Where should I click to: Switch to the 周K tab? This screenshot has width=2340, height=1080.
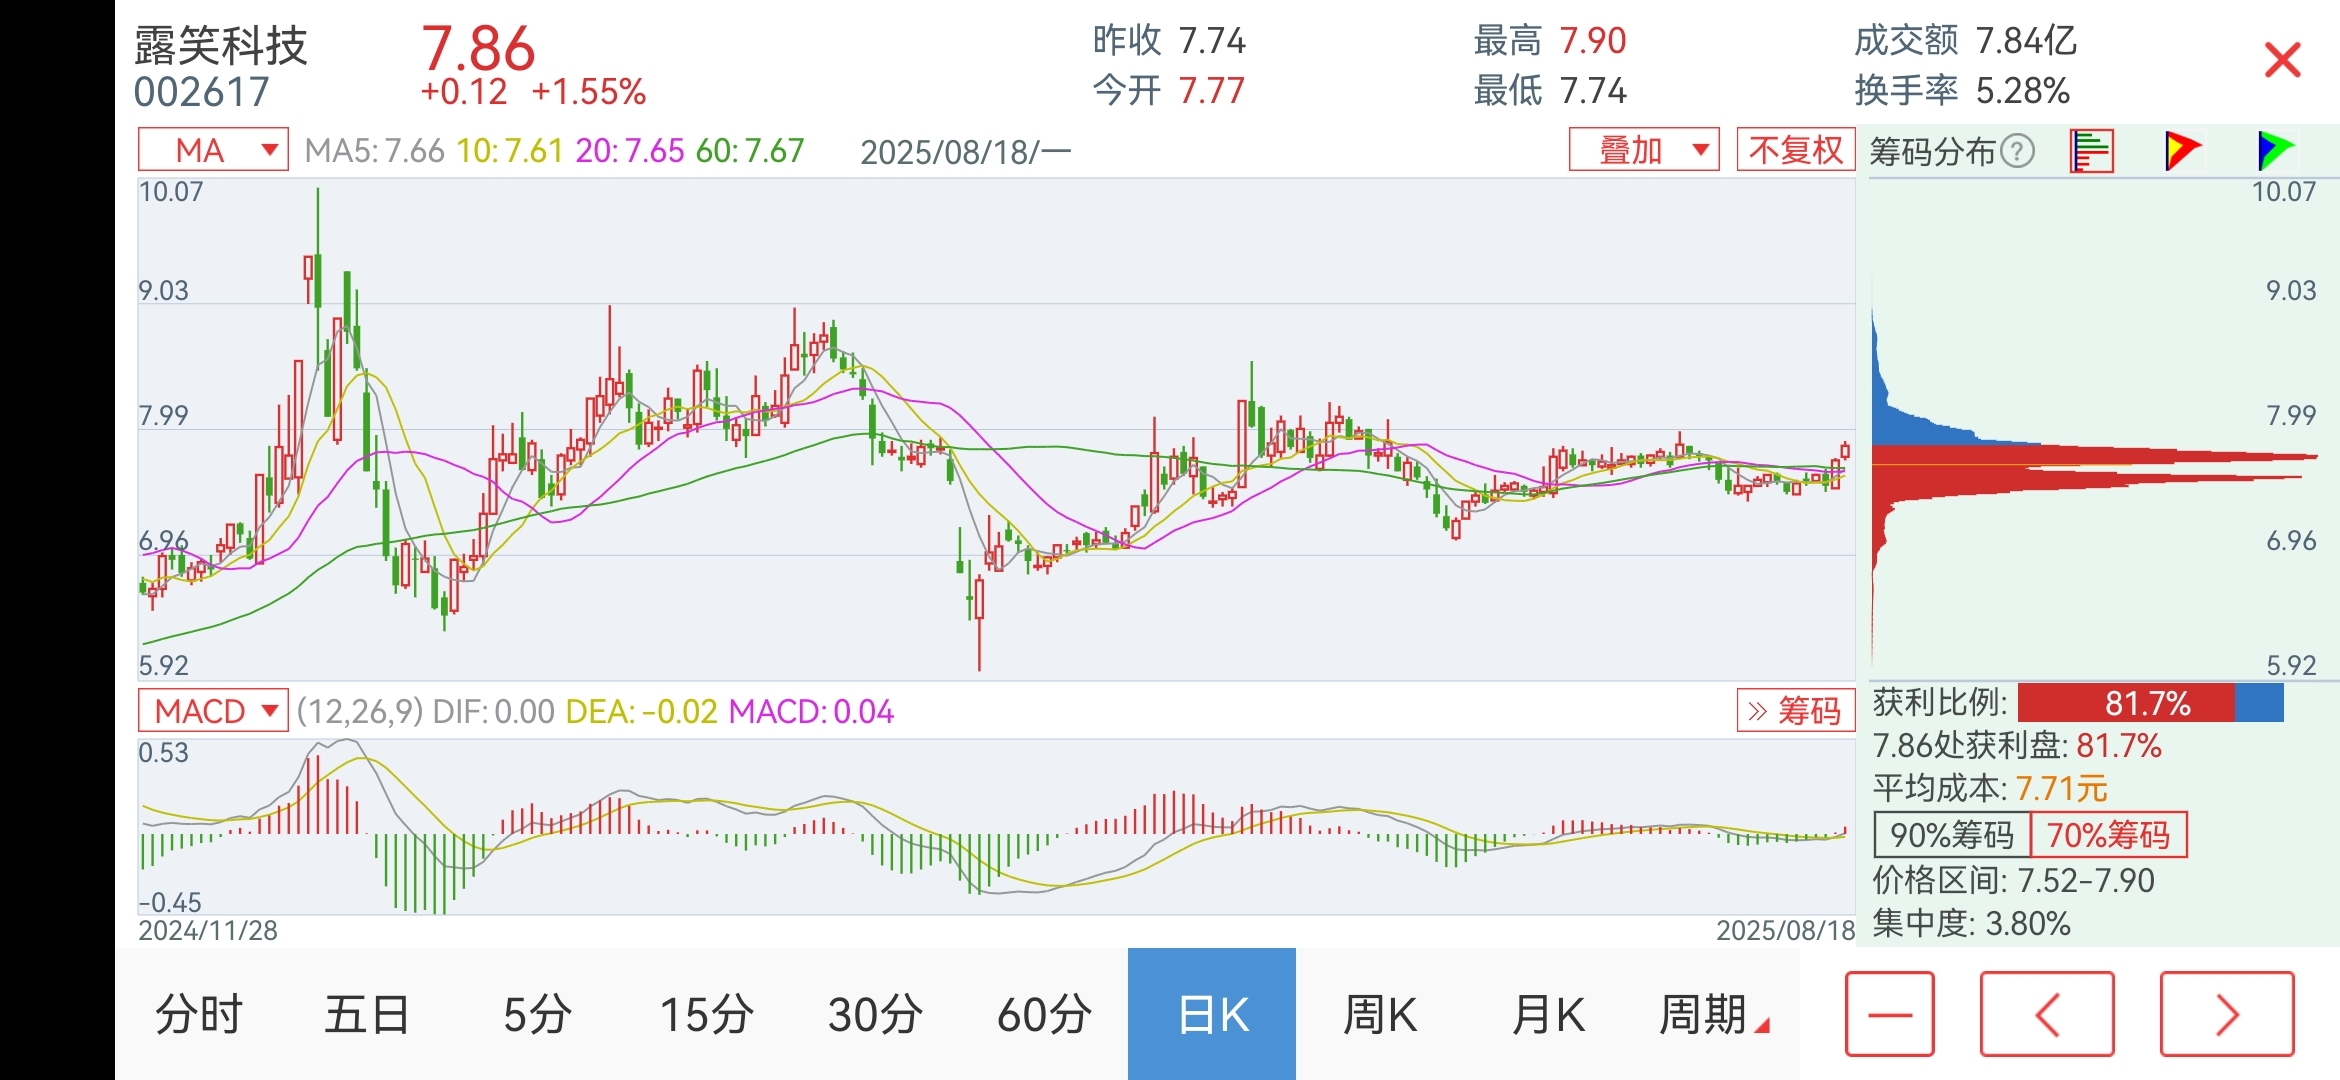(x=1380, y=1015)
